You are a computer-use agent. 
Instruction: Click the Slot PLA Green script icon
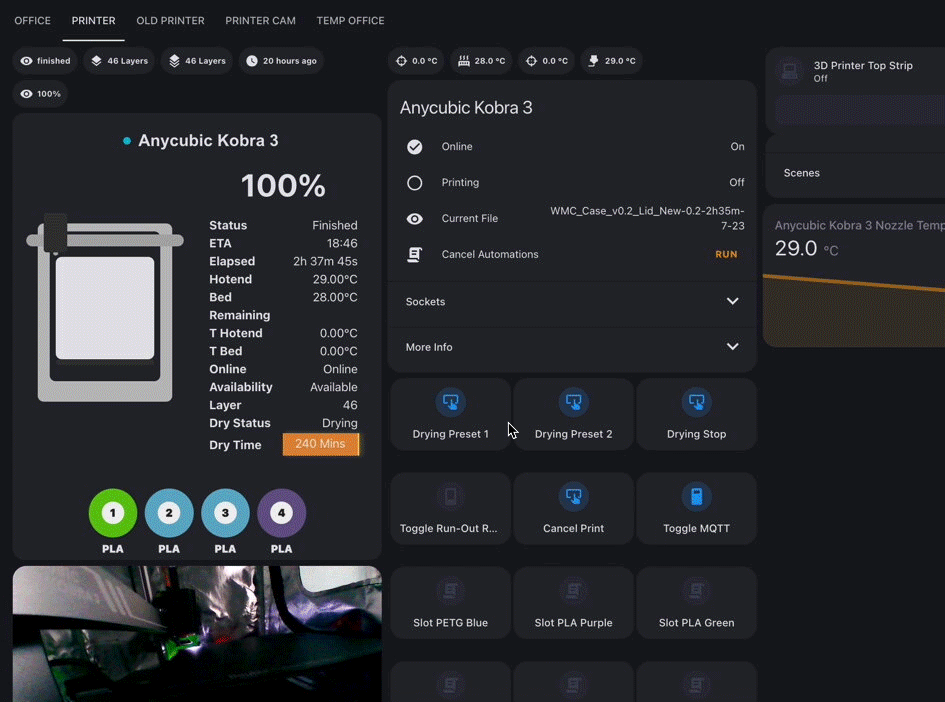697,591
